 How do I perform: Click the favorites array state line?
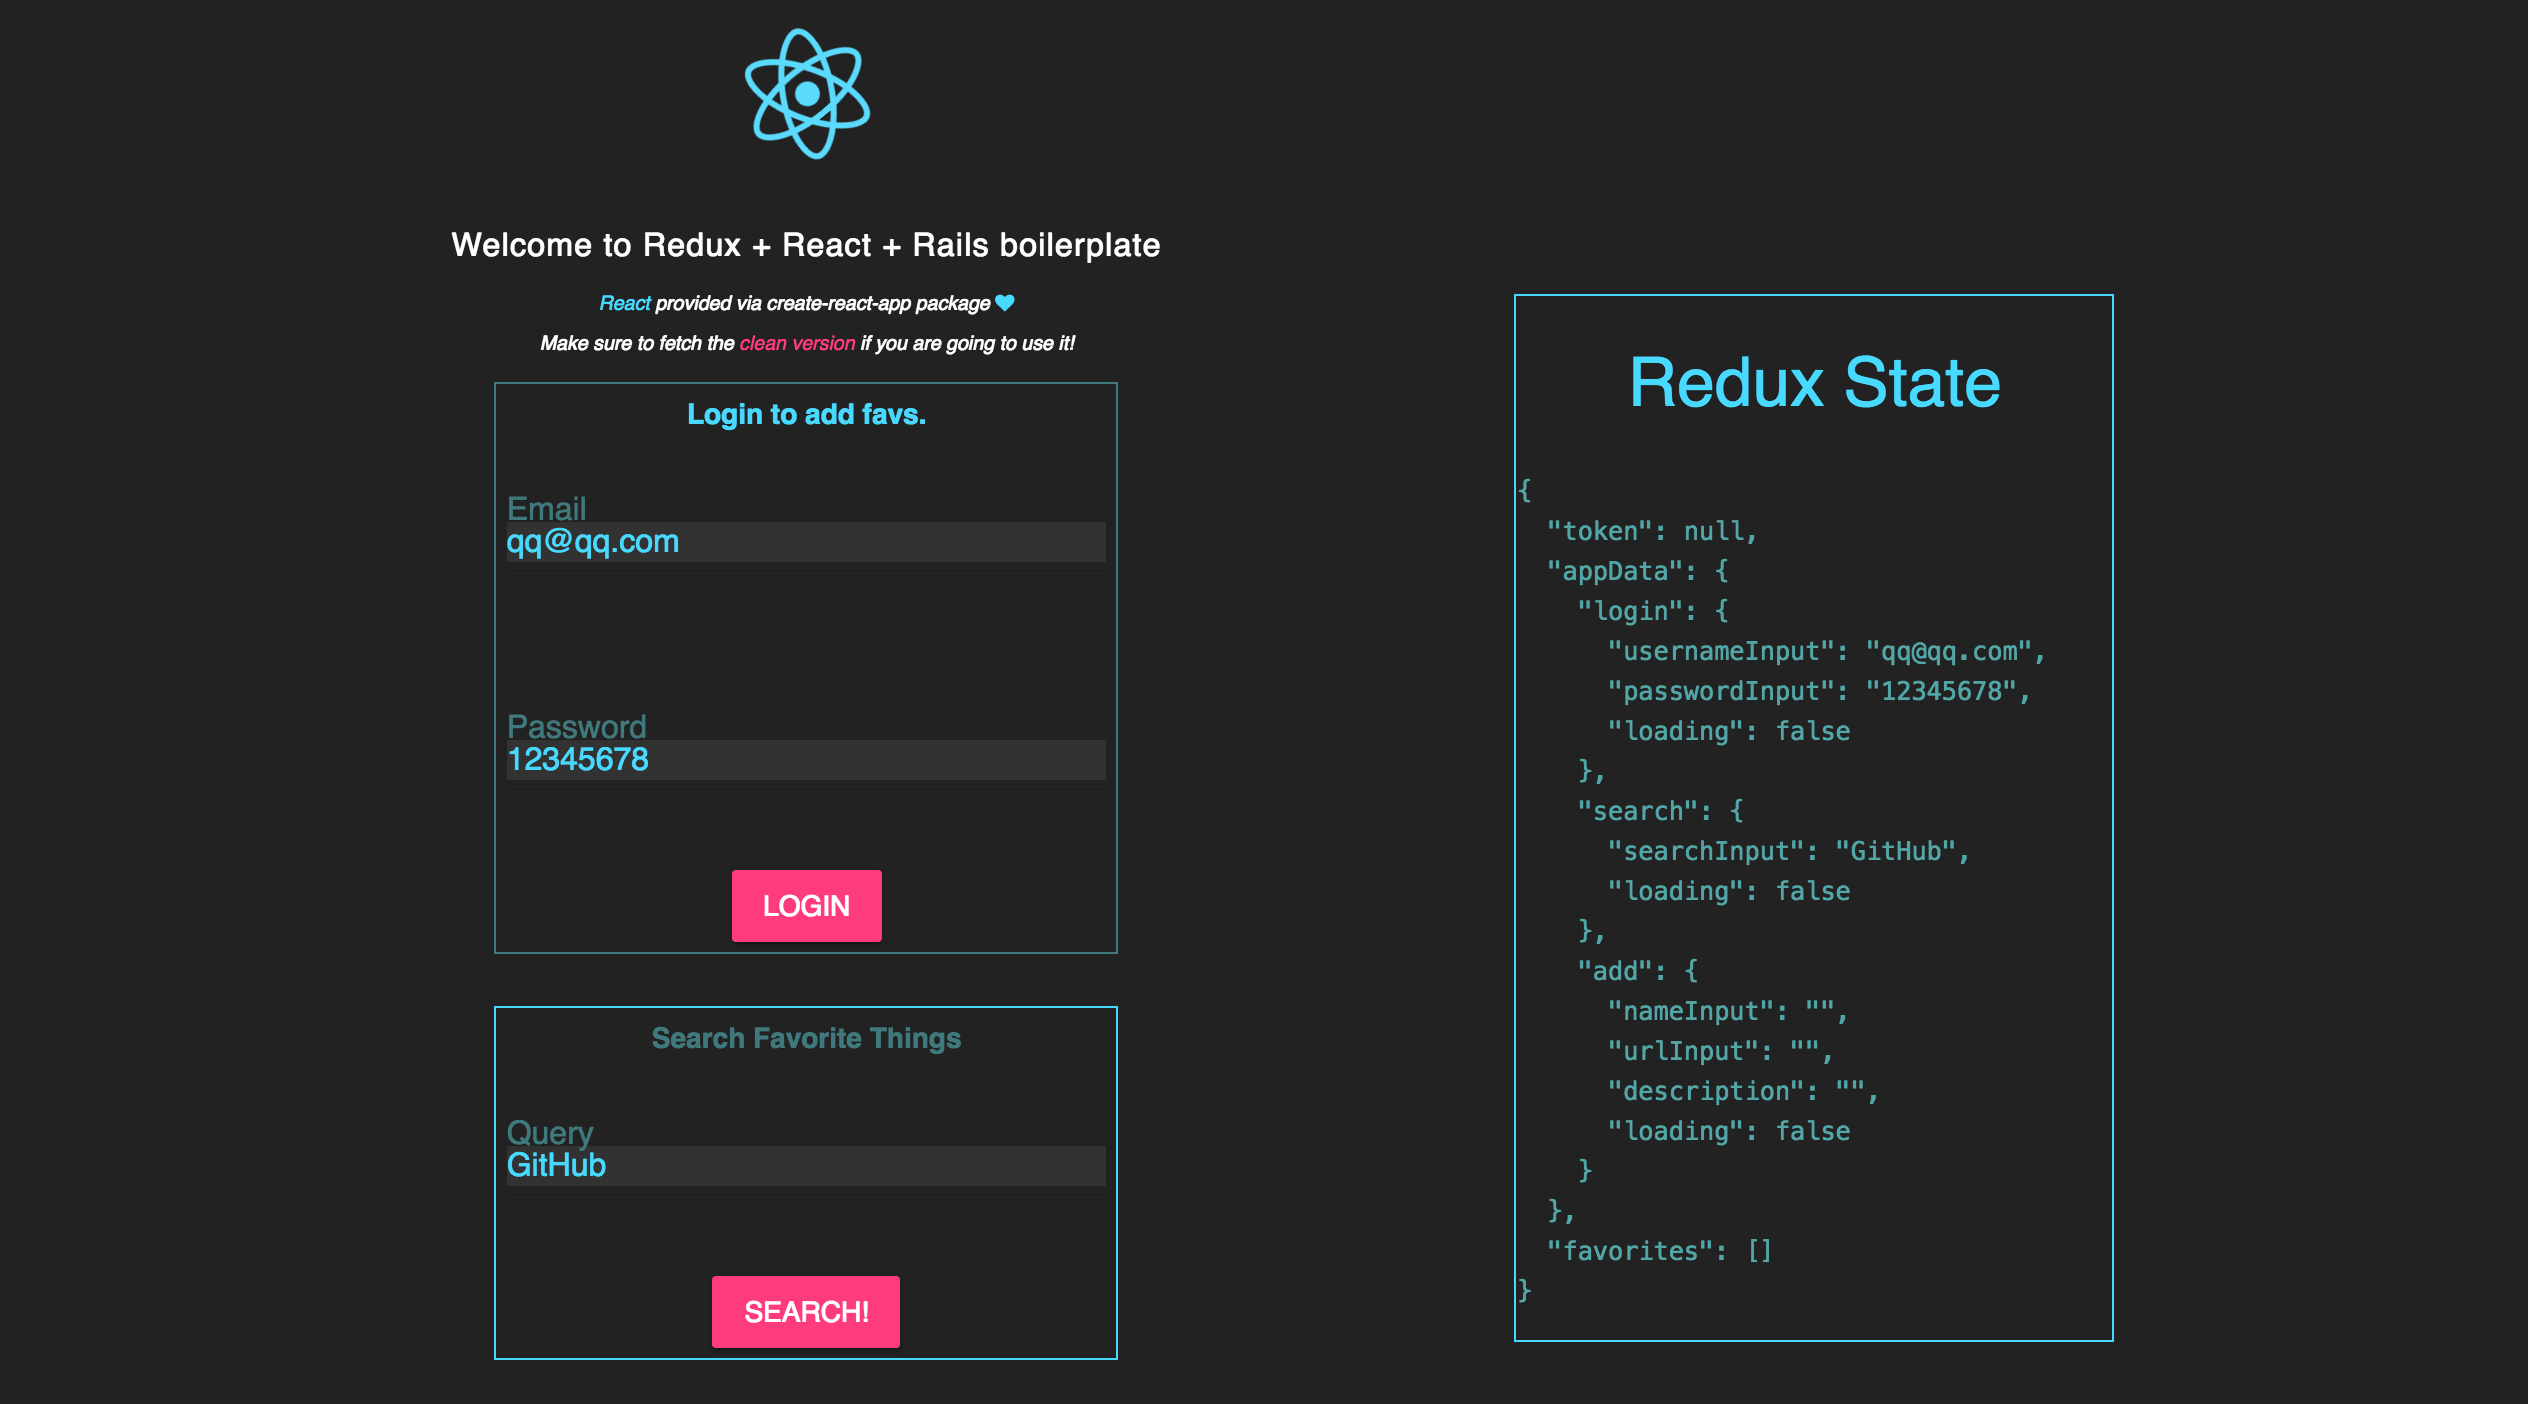point(1659,1251)
